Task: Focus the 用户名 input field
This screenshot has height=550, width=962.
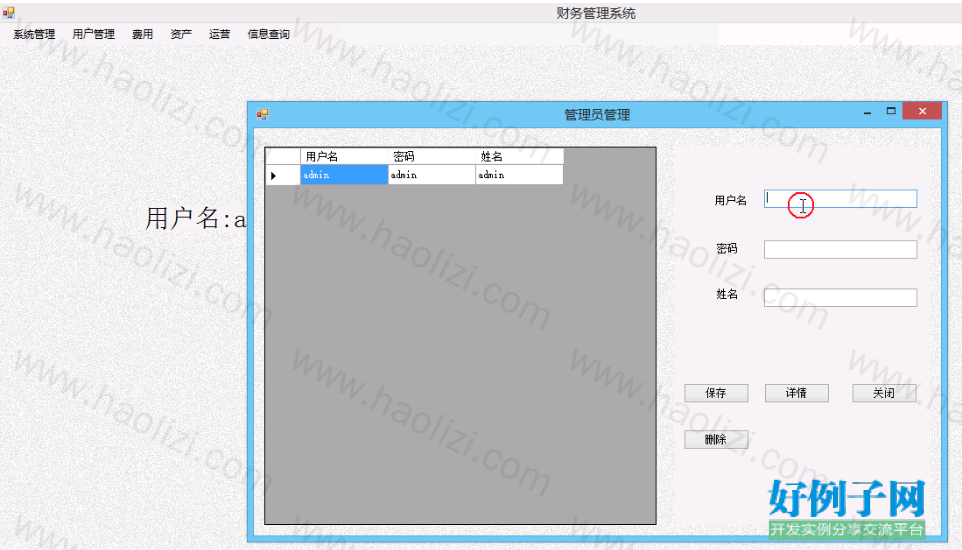Action: (841, 199)
